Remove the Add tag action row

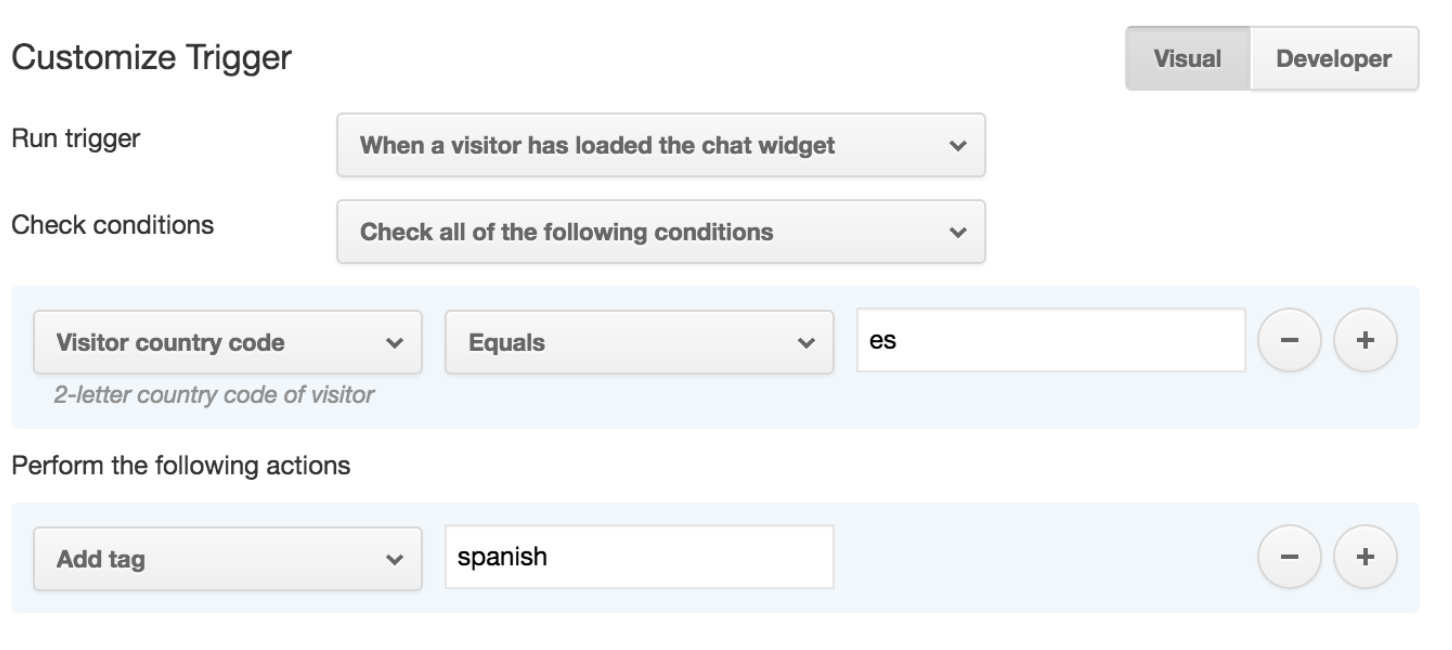[1289, 557]
